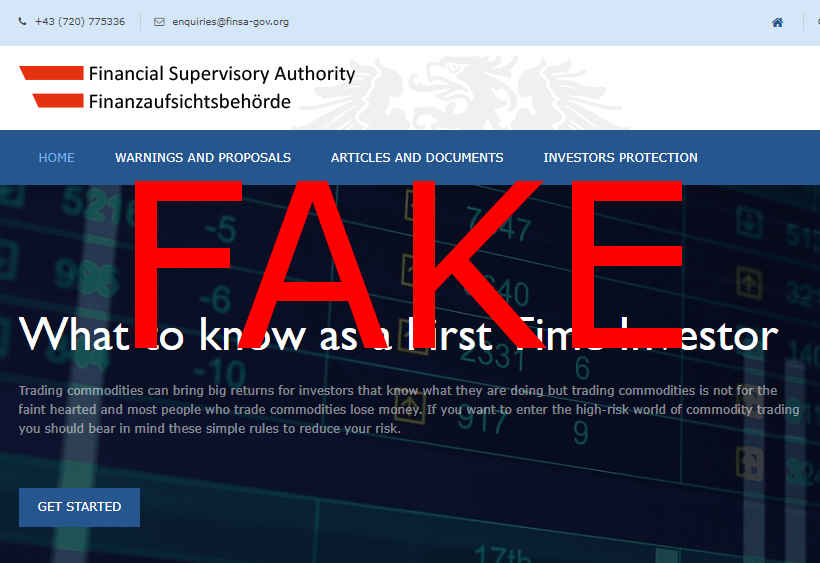Viewport: 820px width, 563px height.
Task: Open the enquiries@finsa-gov.org email link
Action: (x=230, y=22)
